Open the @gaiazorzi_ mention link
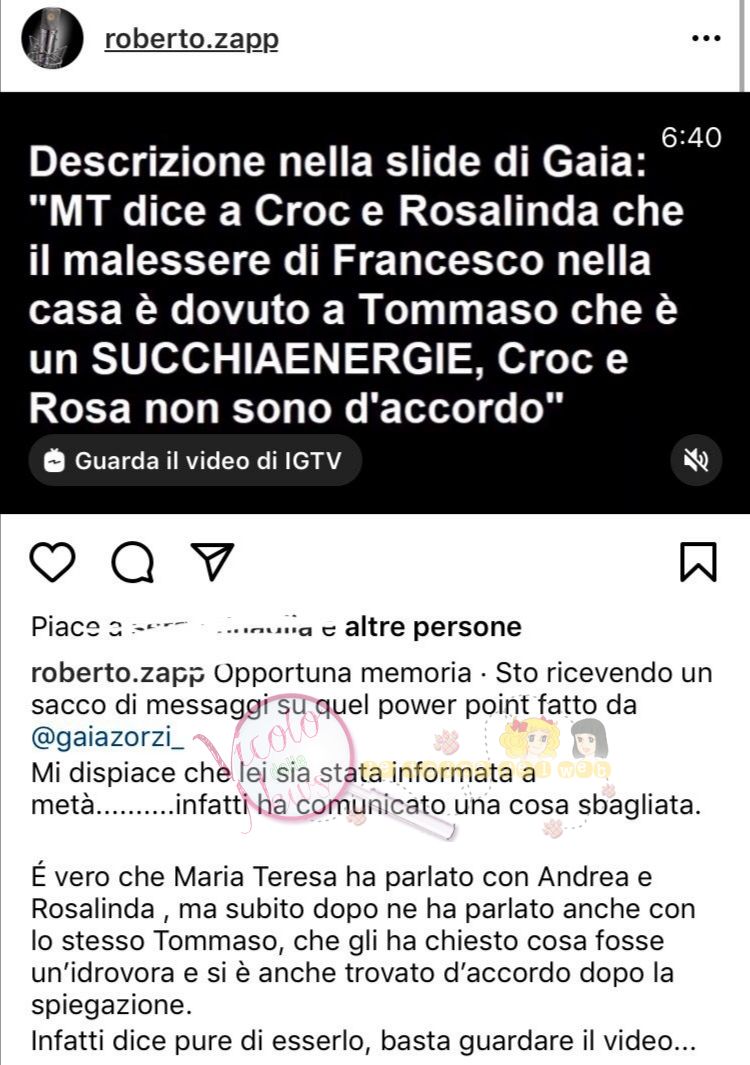Viewport: 750px width, 1065px height. [107, 737]
